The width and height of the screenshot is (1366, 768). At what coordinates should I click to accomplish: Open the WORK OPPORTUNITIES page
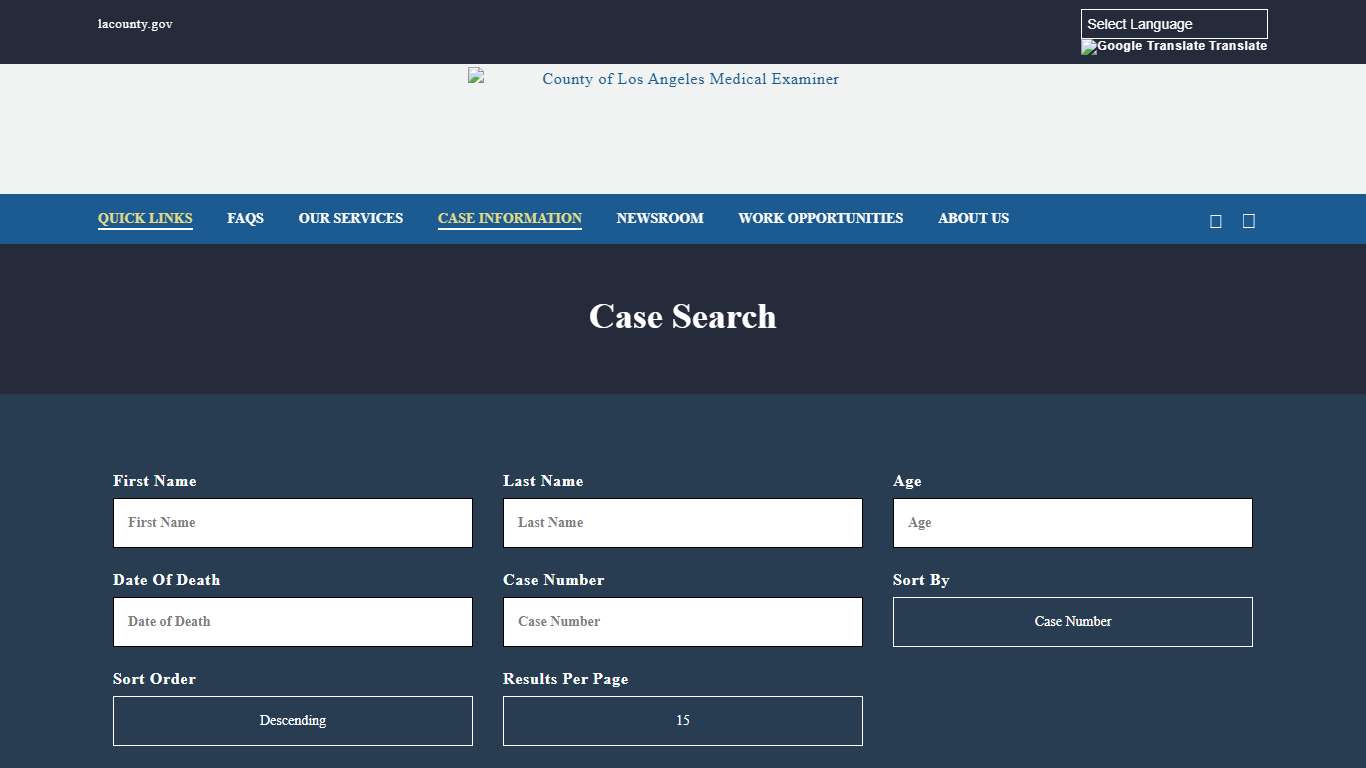tap(820, 218)
